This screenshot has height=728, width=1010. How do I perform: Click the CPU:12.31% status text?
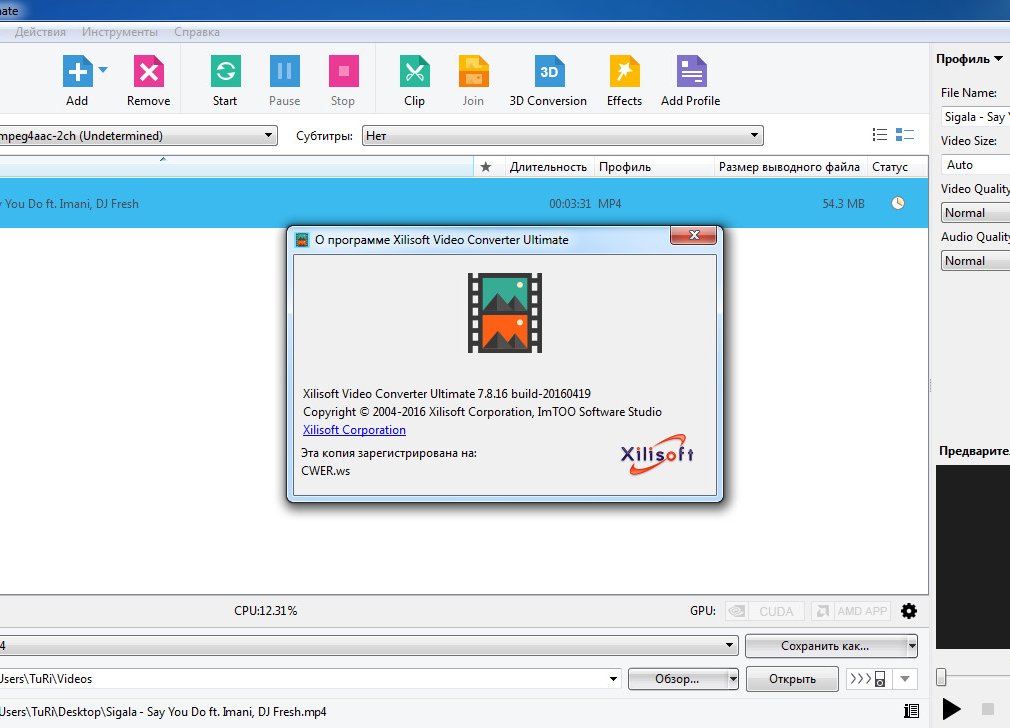coord(265,610)
